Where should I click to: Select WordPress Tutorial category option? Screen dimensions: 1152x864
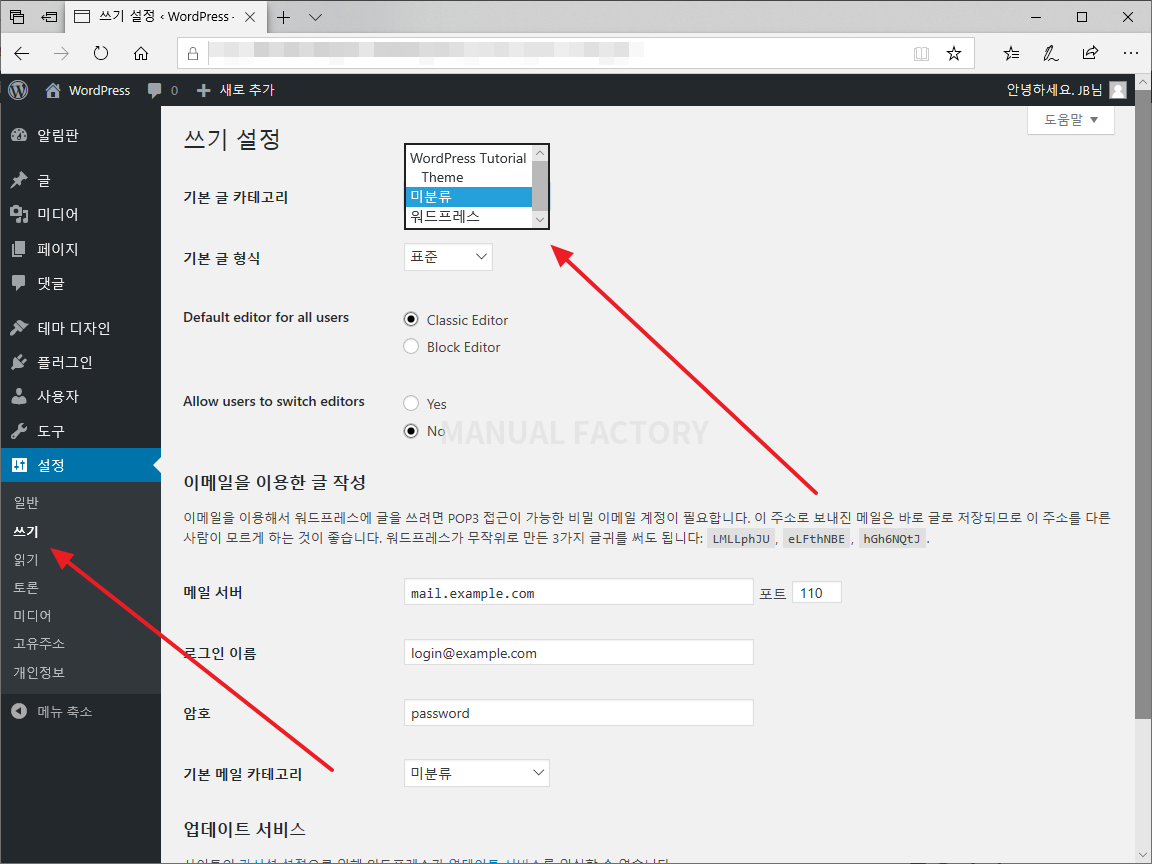469,158
